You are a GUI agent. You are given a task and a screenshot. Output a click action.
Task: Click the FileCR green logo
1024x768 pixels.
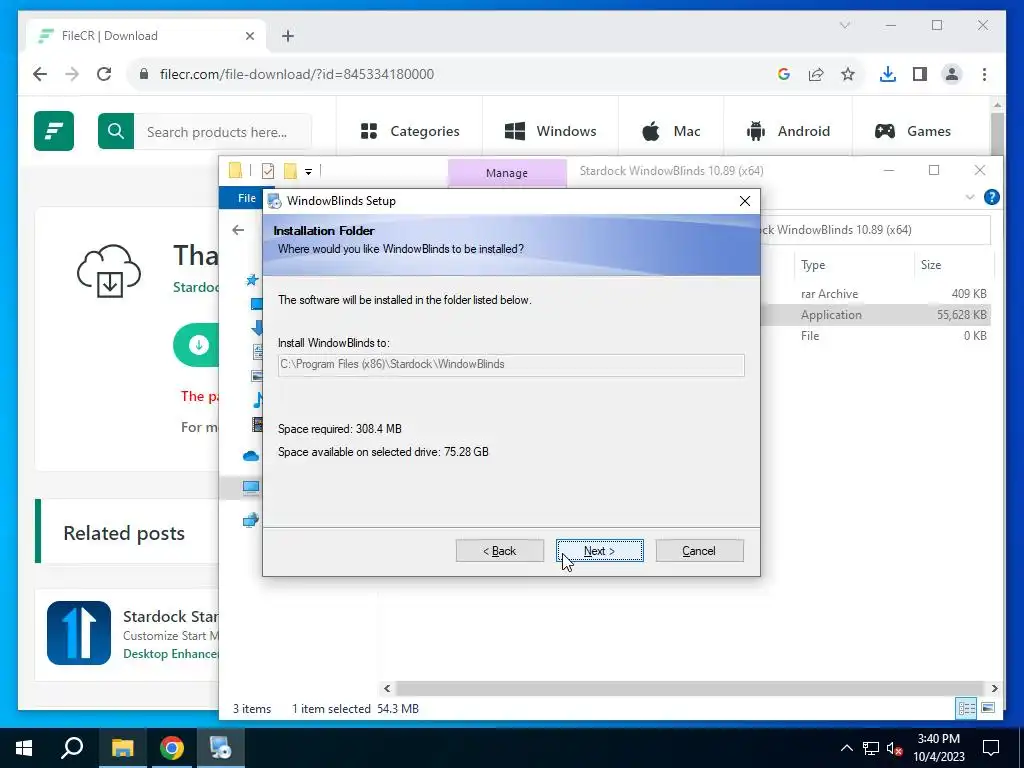(54, 131)
